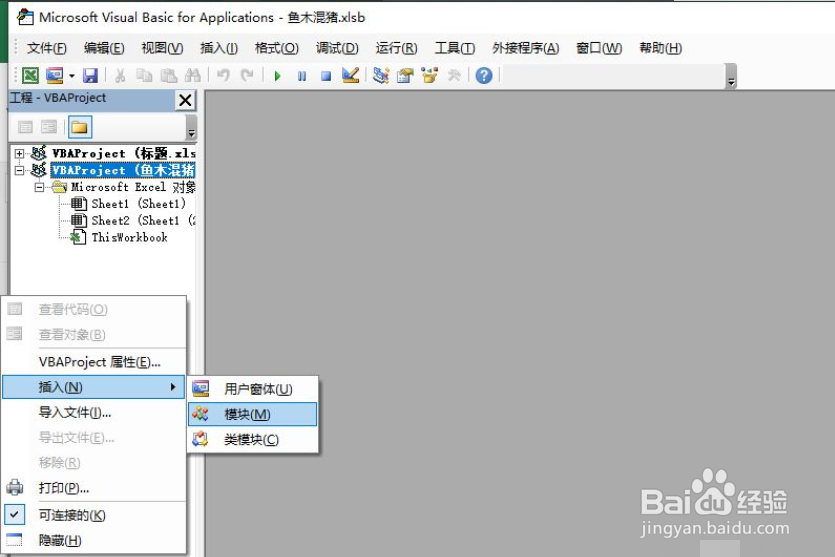
Task: Select VBAProject (鱼木混猪) in the tree
Action: click(x=123, y=170)
